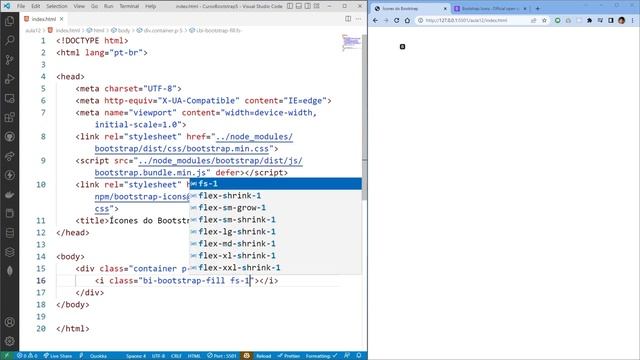
Task: Choose flex-xxl-shrink-1 suggestion
Action: (x=276, y=268)
